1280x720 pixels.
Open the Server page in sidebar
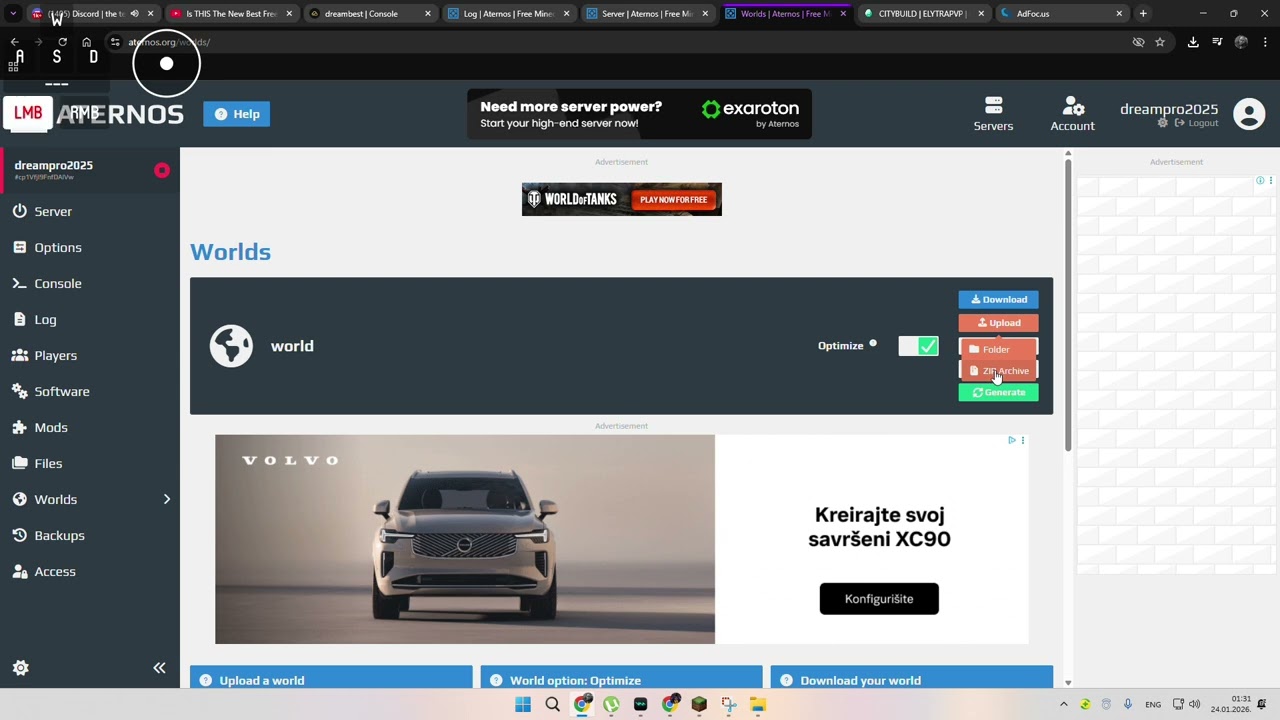[90, 211]
